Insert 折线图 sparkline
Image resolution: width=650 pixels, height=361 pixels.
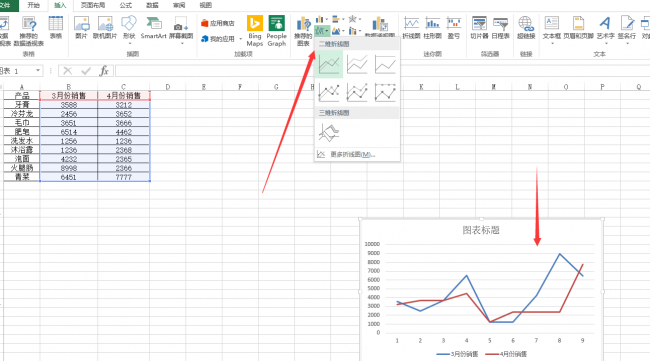pos(411,28)
